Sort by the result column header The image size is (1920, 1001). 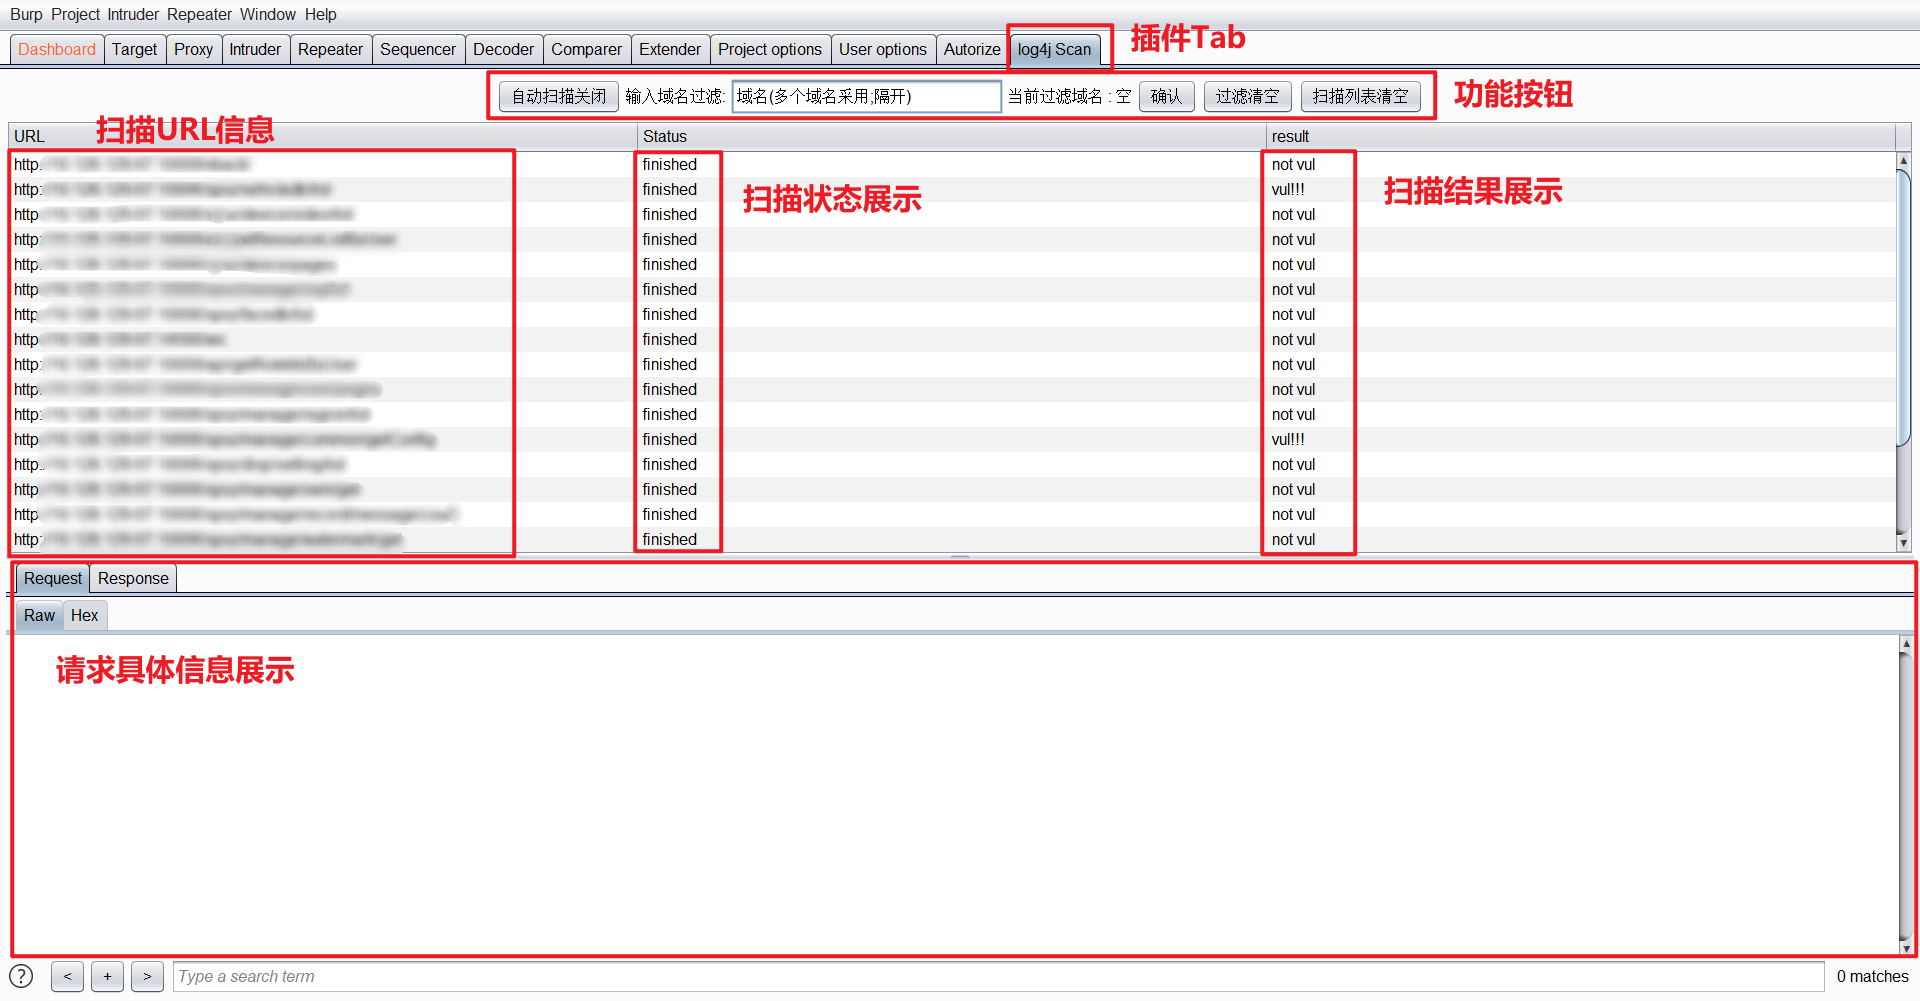(x=1580, y=137)
